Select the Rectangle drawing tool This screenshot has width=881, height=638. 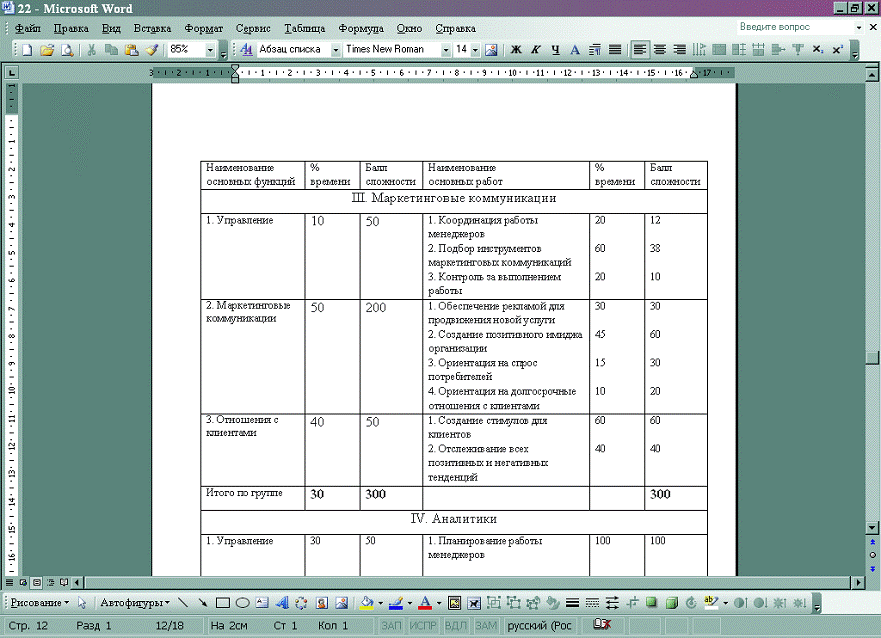pos(223,603)
